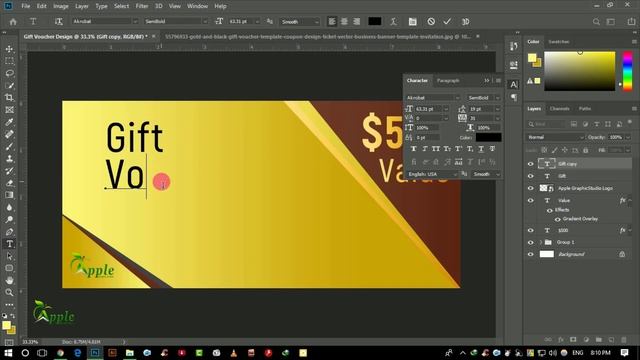Open Chrome from the Windows taskbar
640x360 pixels.
click(x=60, y=353)
